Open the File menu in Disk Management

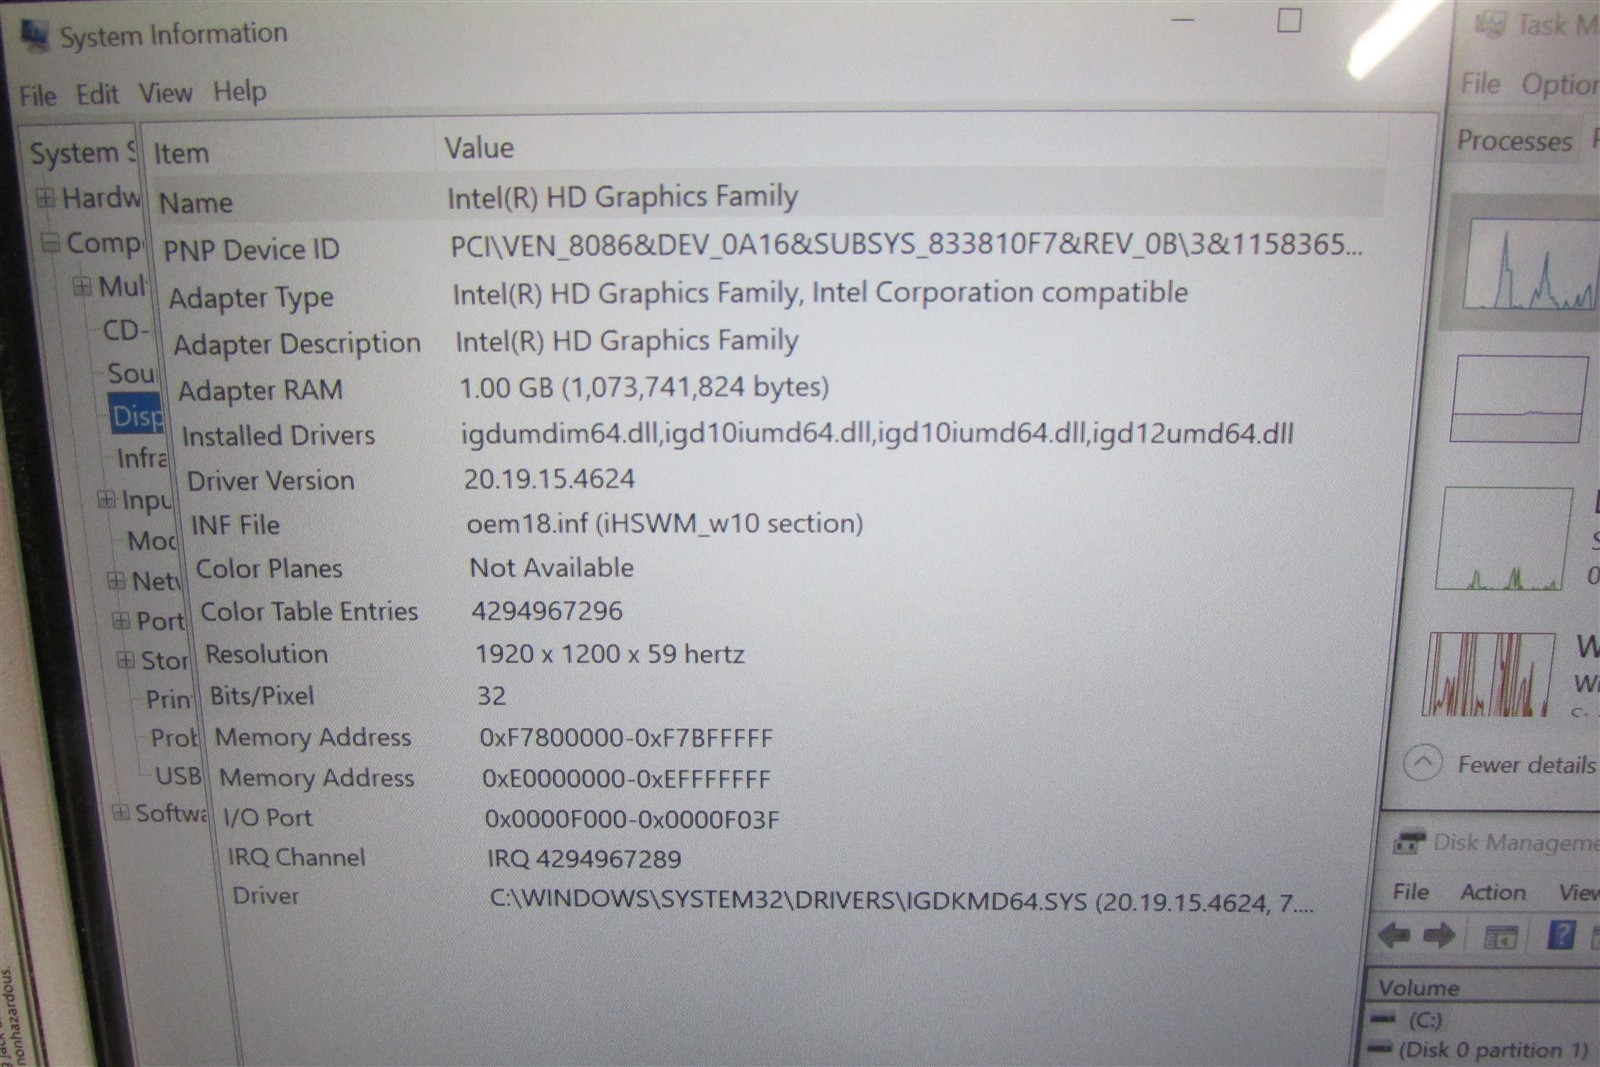[x=1411, y=892]
